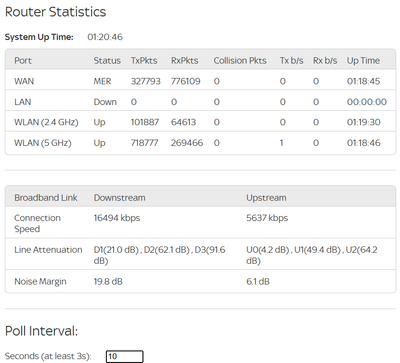Select WLAN 2.4 GHz RxPkts value 64613
Image resolution: width=400 pixels, height=363 pixels.
click(184, 122)
